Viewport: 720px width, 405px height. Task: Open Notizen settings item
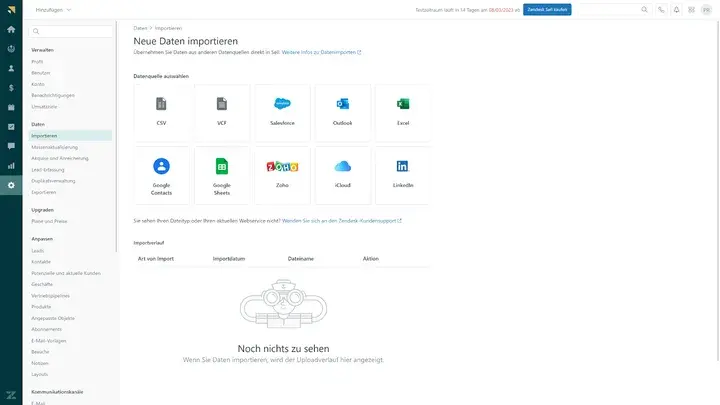[39, 363]
